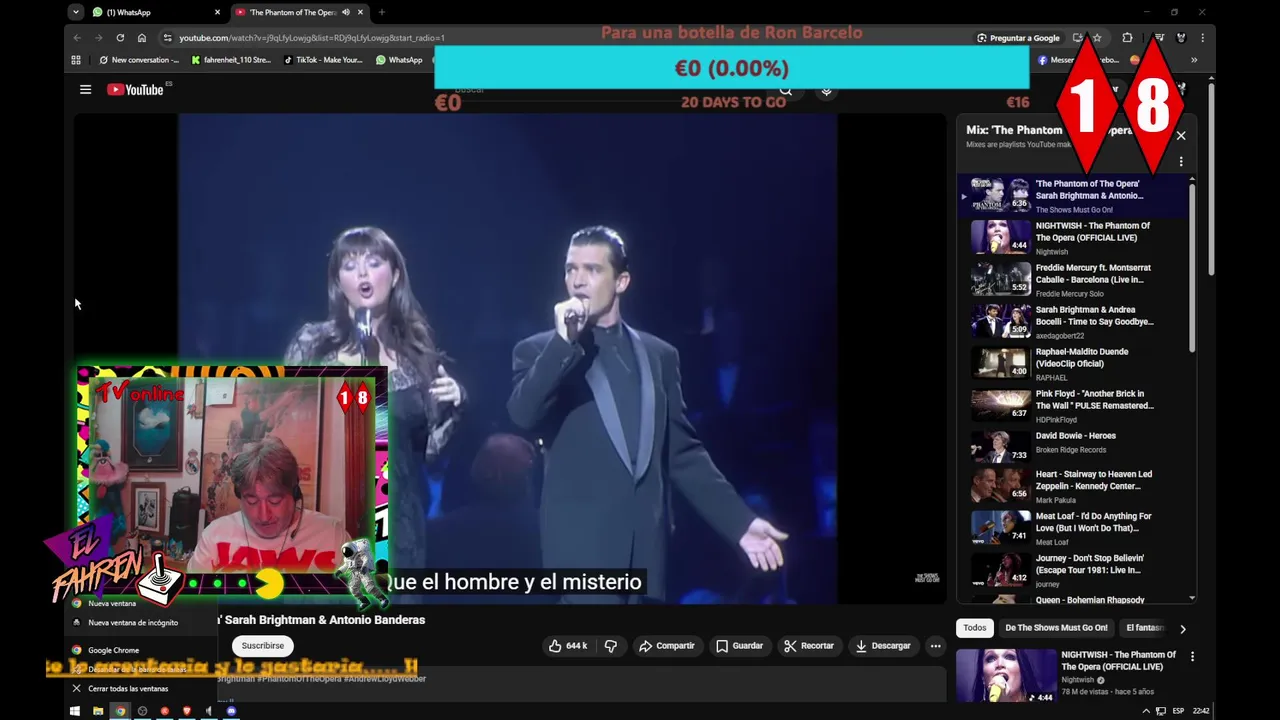Play Freddie Mercury Barcelona in mix
Screen dimensions: 1280x720
click(1075, 280)
